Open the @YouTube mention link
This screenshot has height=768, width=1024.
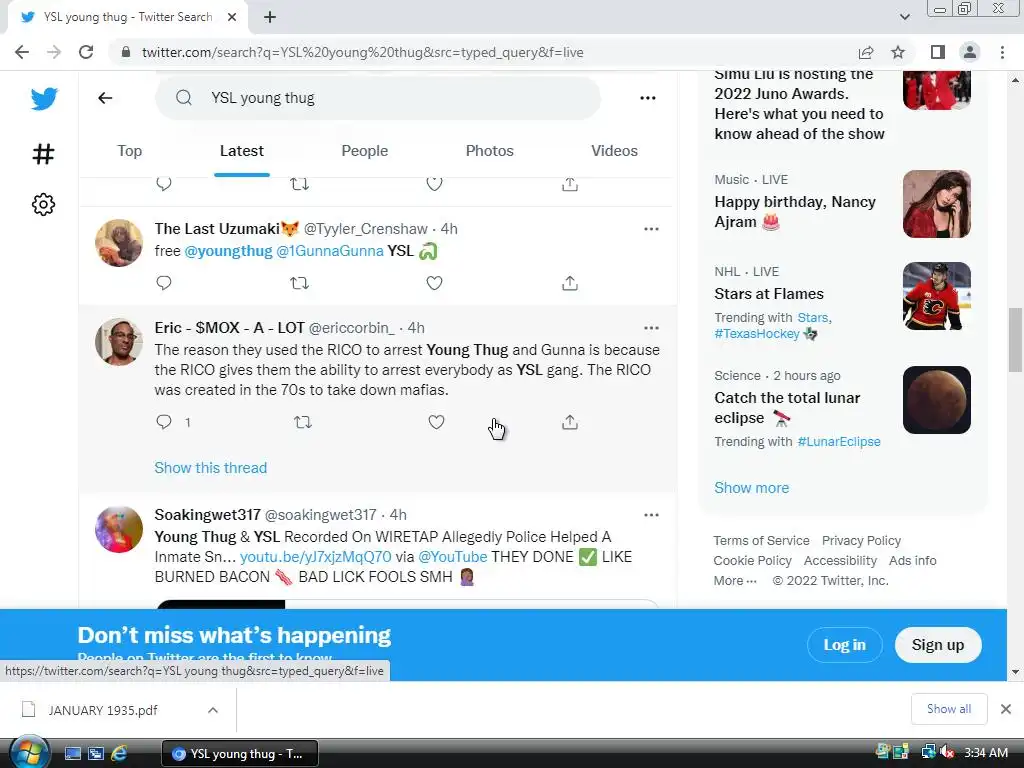click(453, 556)
